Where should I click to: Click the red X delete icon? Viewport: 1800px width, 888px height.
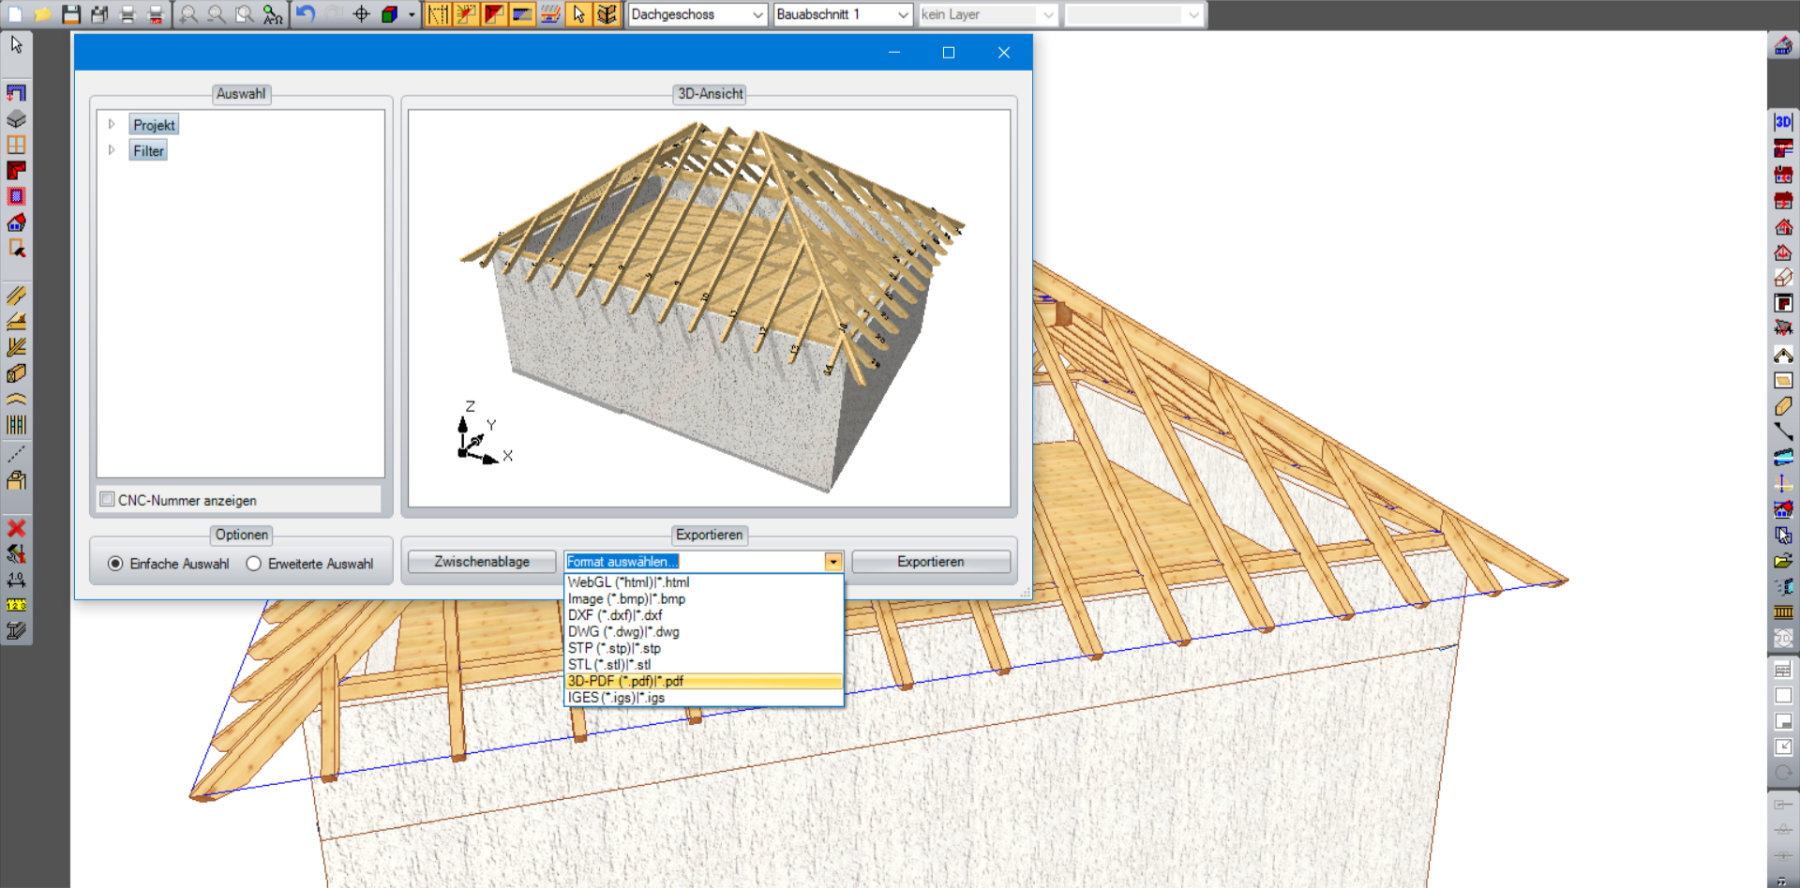(x=16, y=528)
